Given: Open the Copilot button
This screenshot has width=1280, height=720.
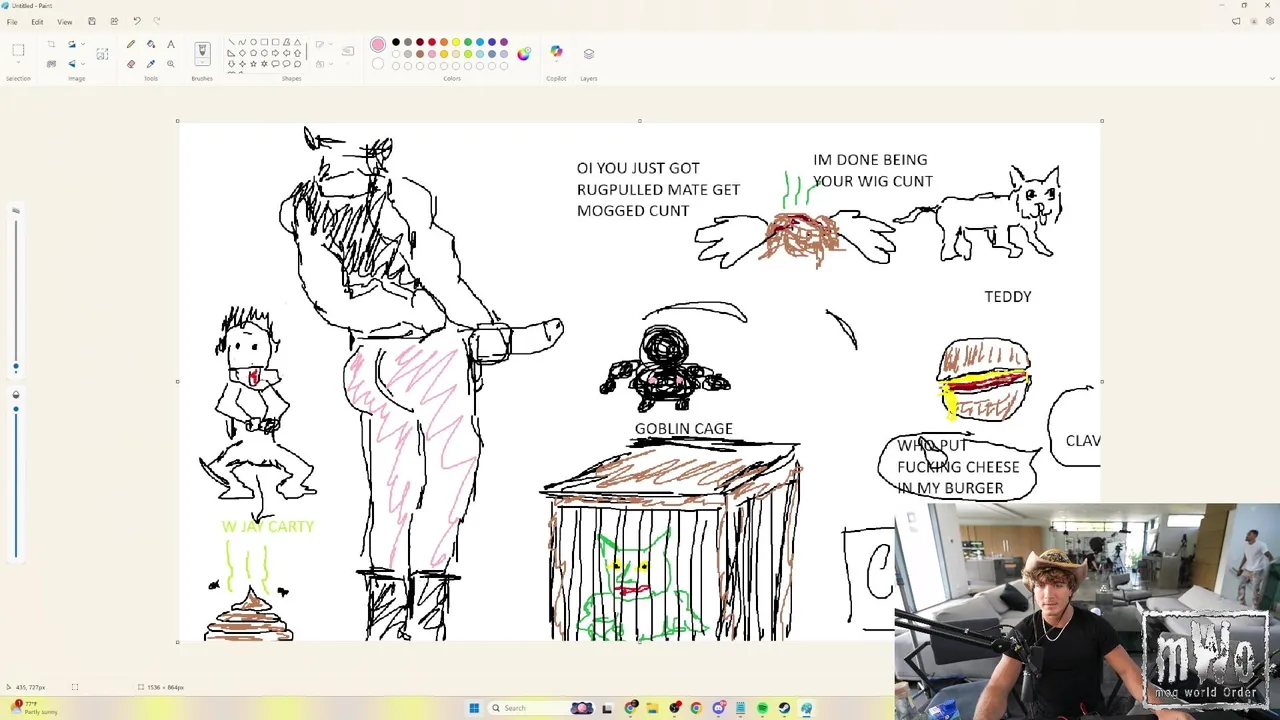Looking at the screenshot, I should click(x=556, y=52).
